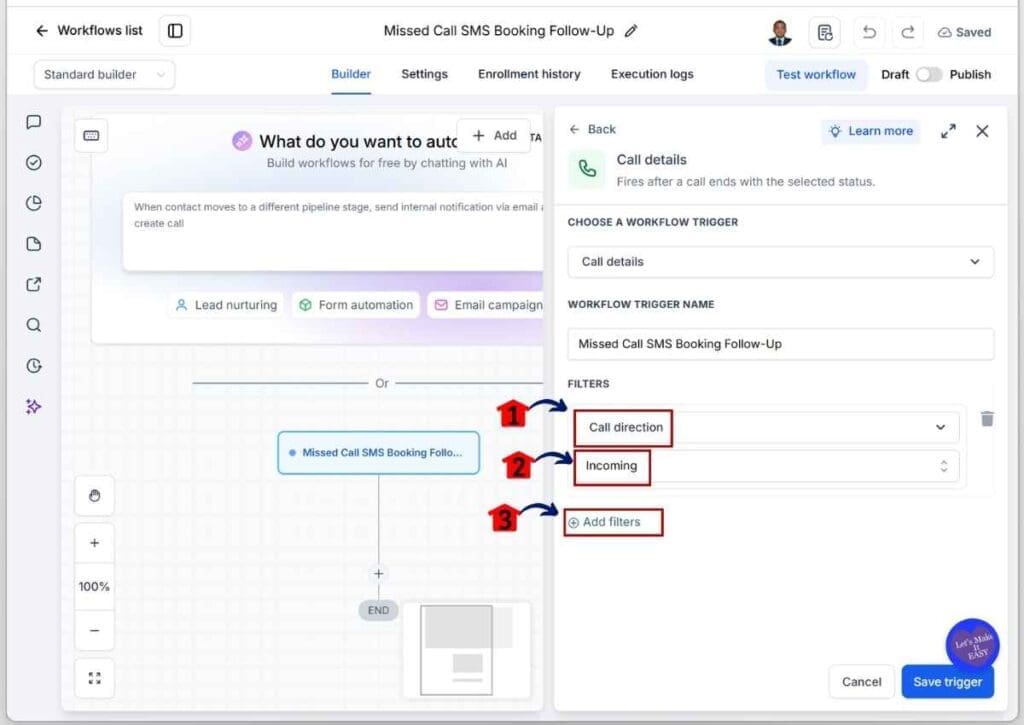1024x725 pixels.
Task: Open the AI sparkle icon in left sidebar
Action: point(33,406)
